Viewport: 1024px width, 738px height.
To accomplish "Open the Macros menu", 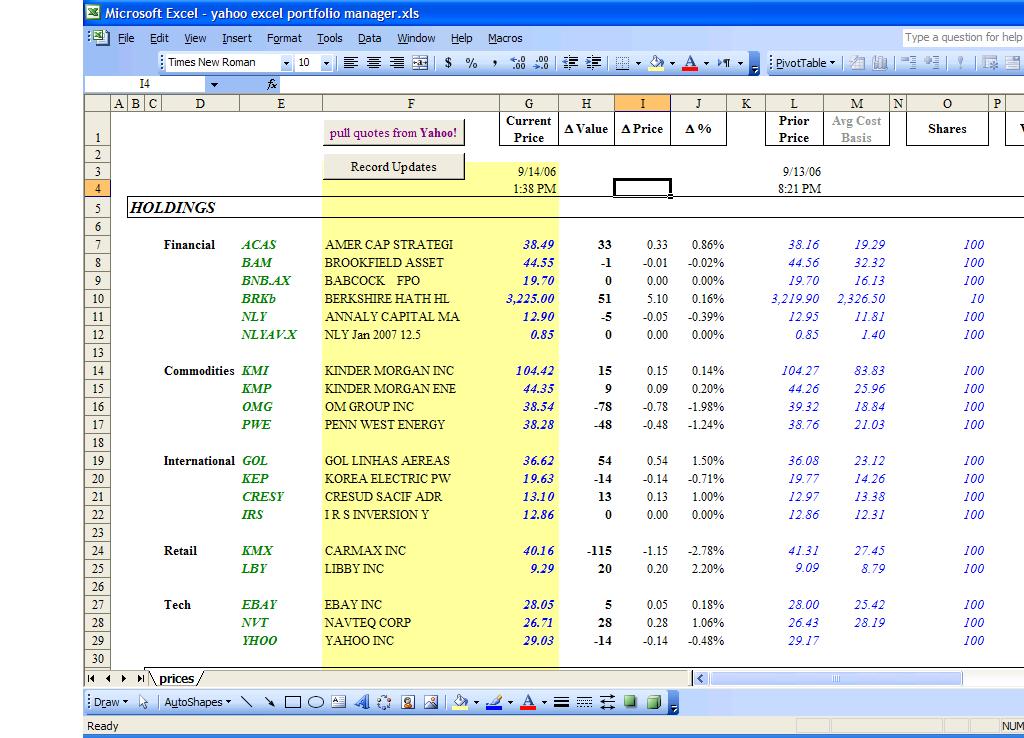I will tap(505, 38).
